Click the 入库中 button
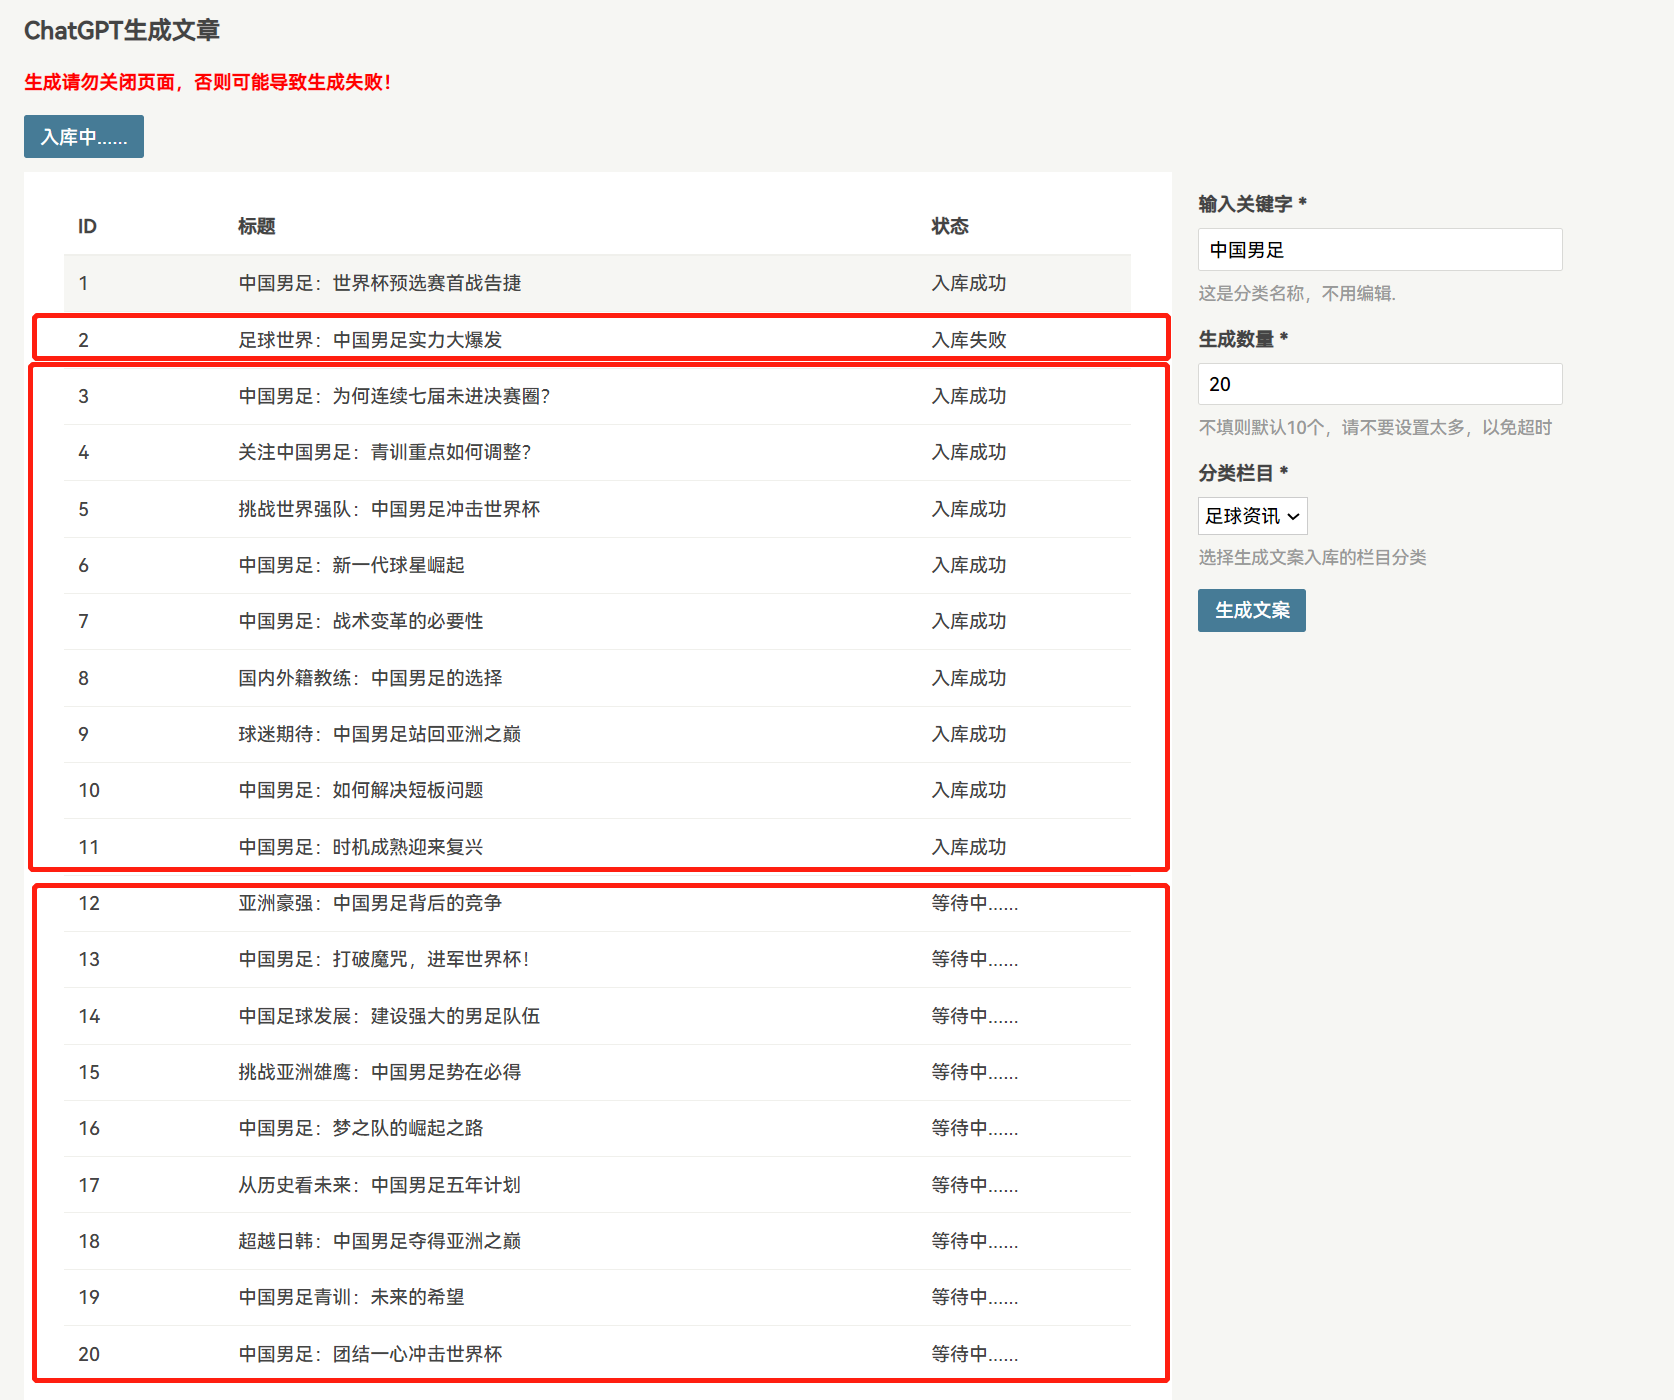Screen dimensions: 1674x1400 84,137
